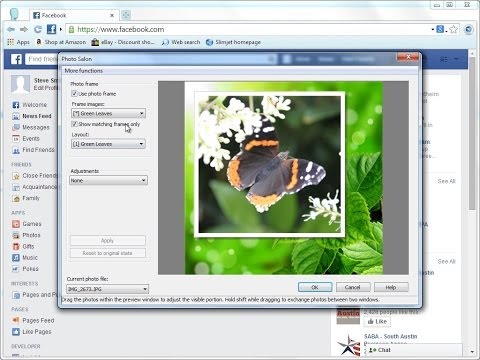Open Find Friends in sidebar
Image resolution: width=480 pixels, height=360 pixels.
coord(33,150)
